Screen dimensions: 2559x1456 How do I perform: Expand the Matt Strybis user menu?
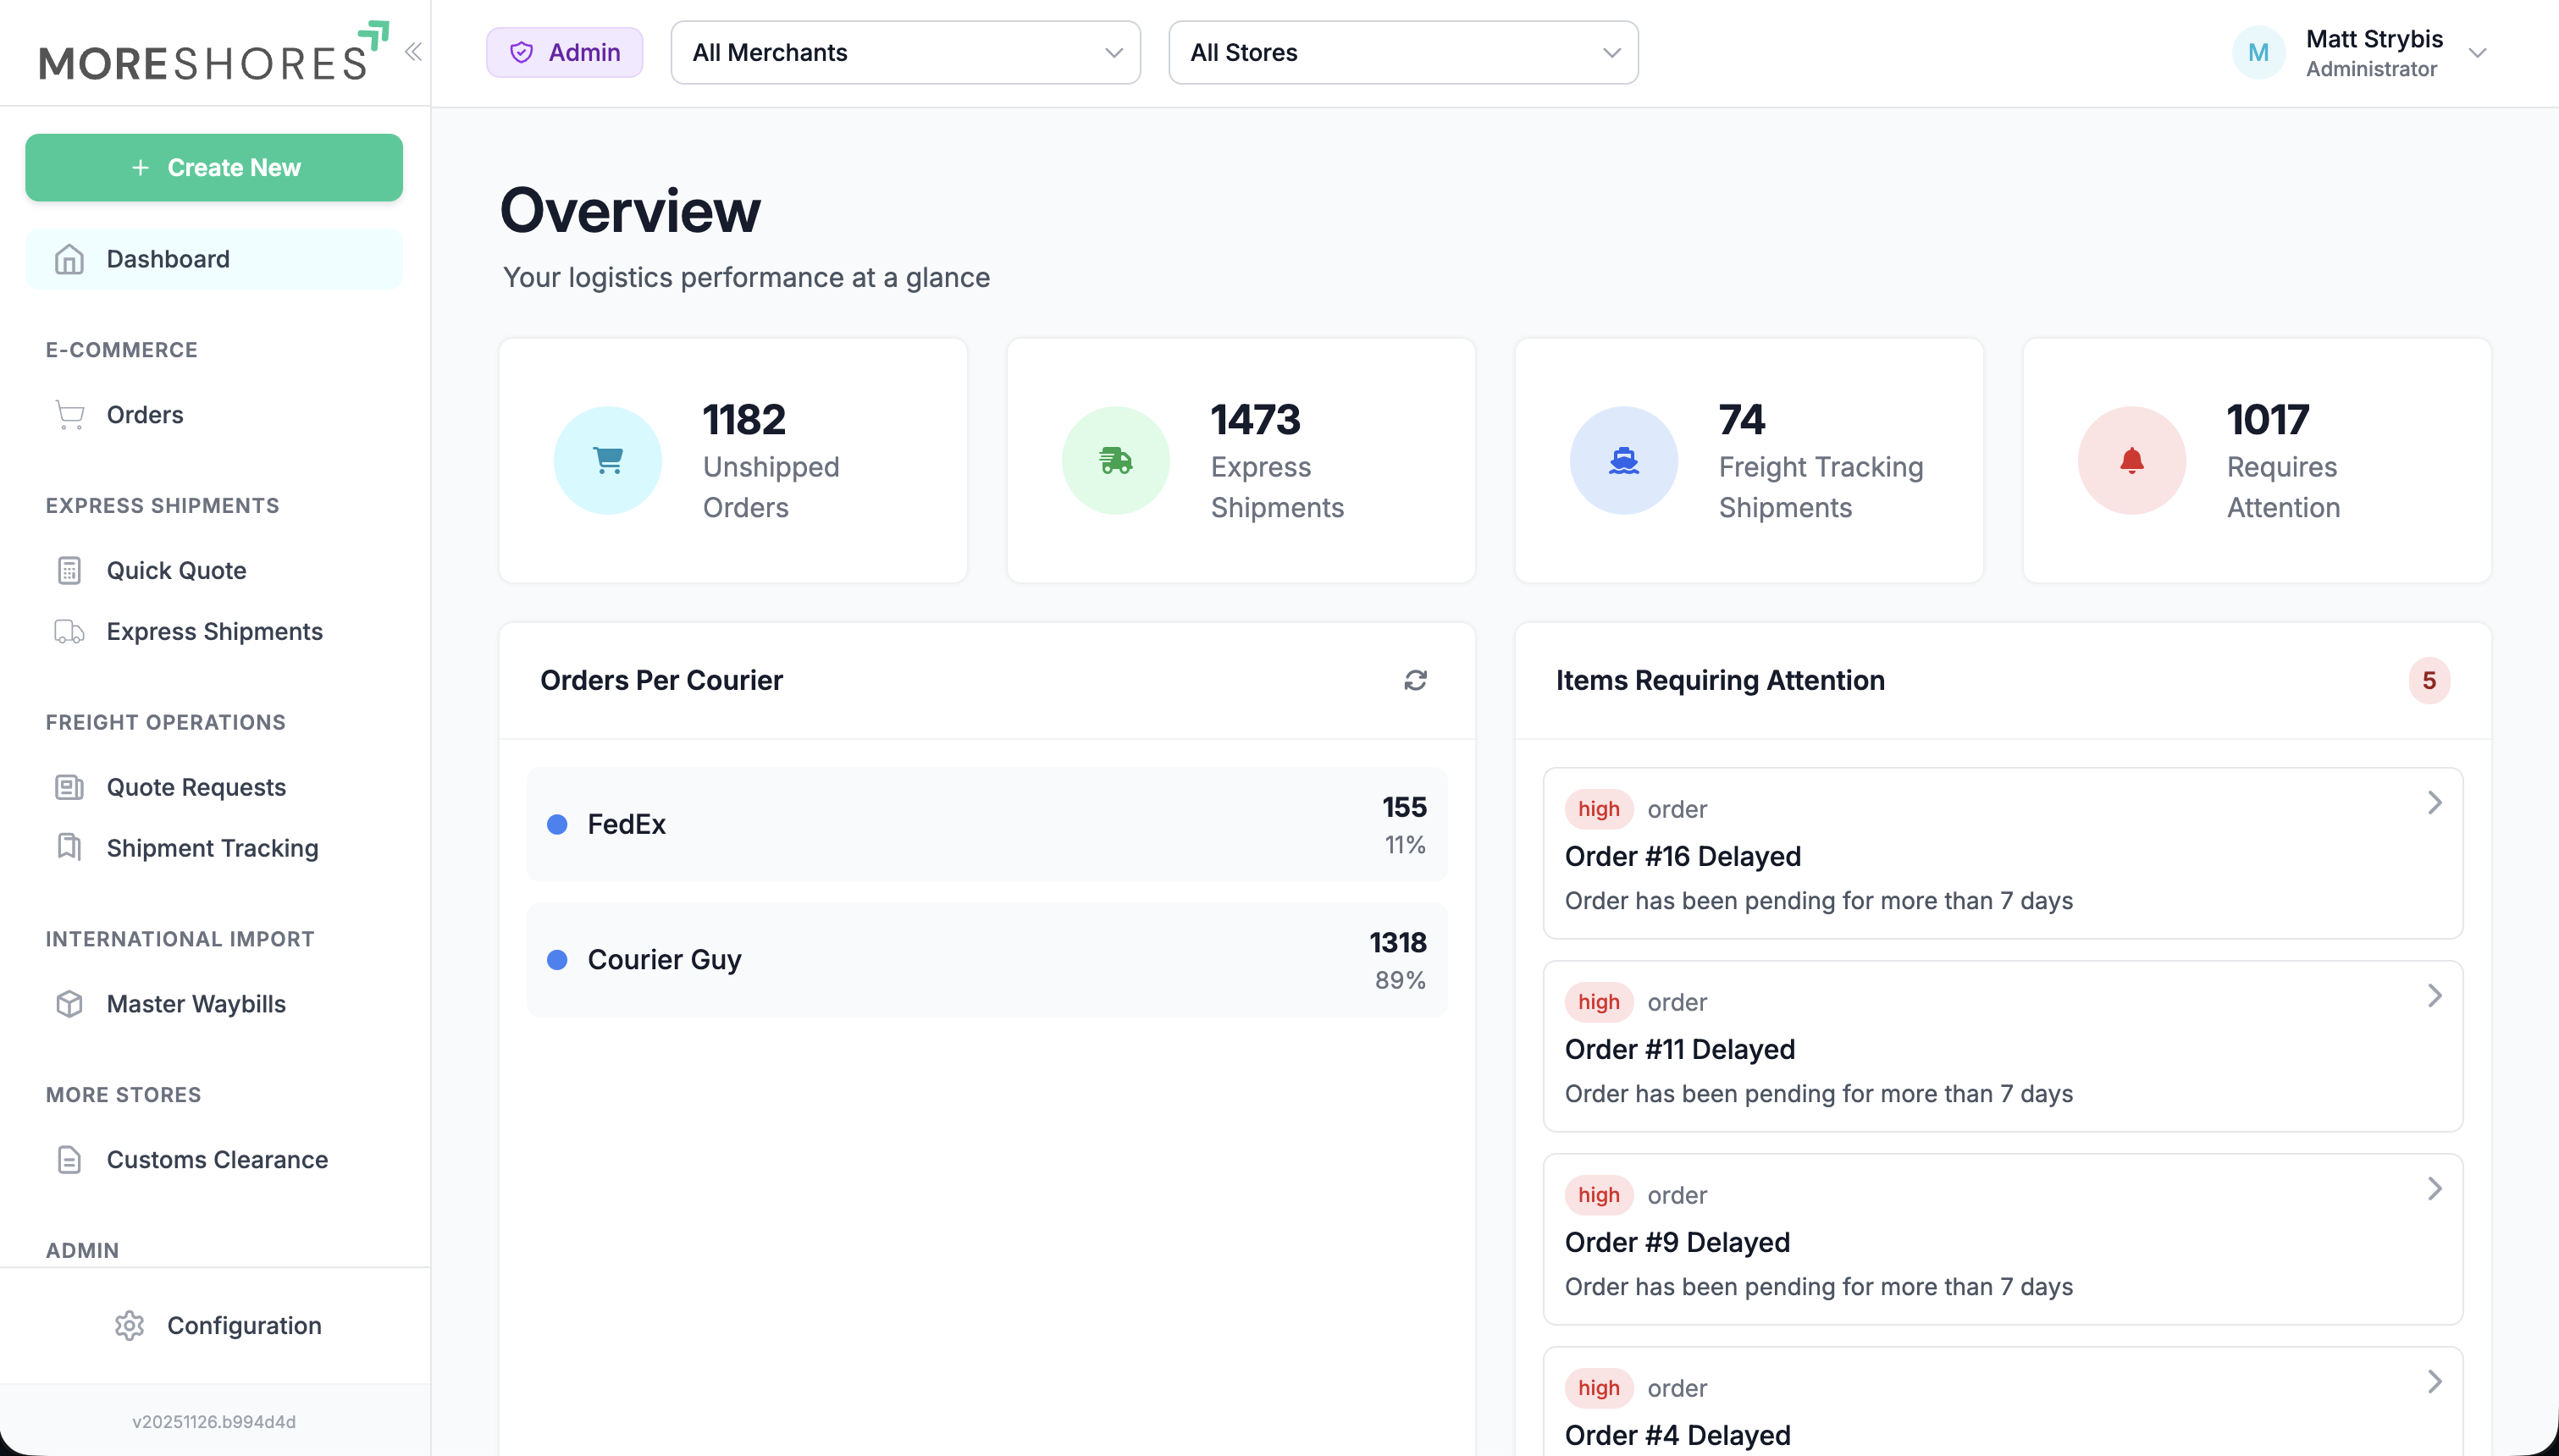(x=2477, y=53)
